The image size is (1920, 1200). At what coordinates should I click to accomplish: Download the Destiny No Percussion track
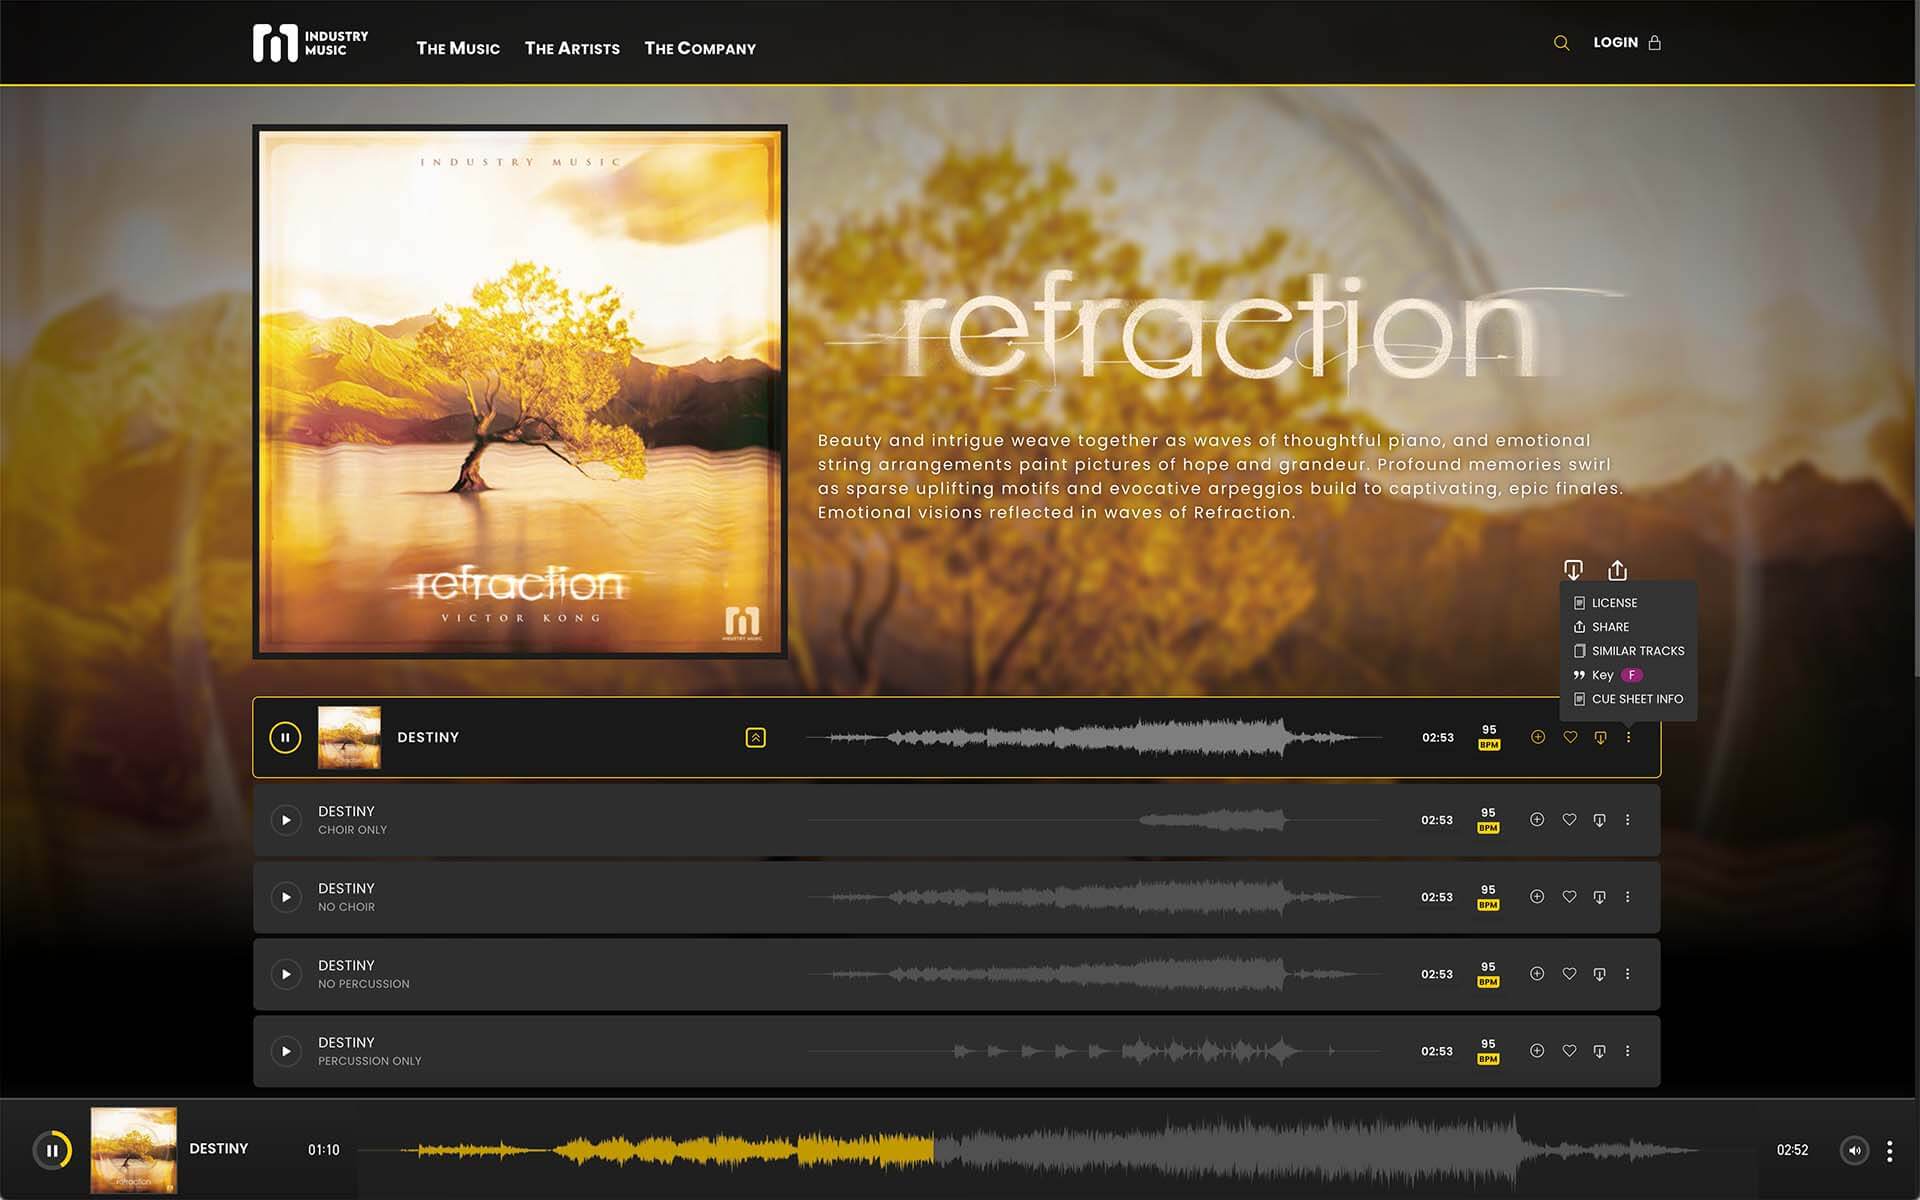coord(1599,974)
